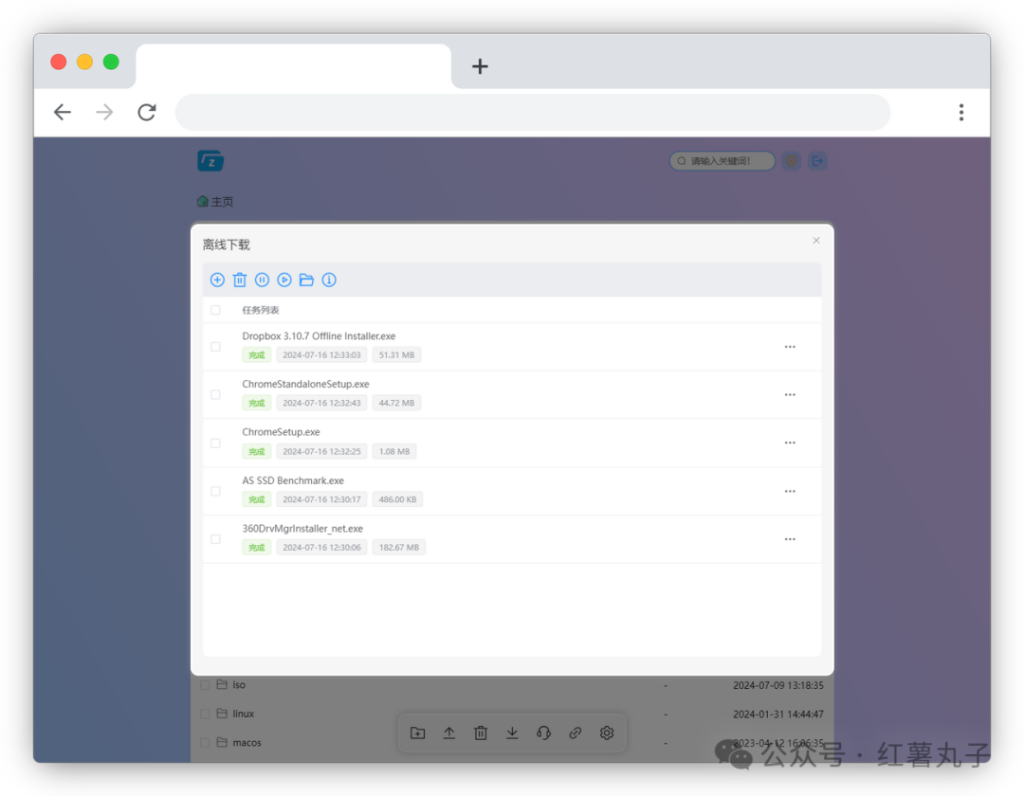Pause selected downloads with pause icon
The height and width of the screenshot is (796, 1024).
point(262,280)
